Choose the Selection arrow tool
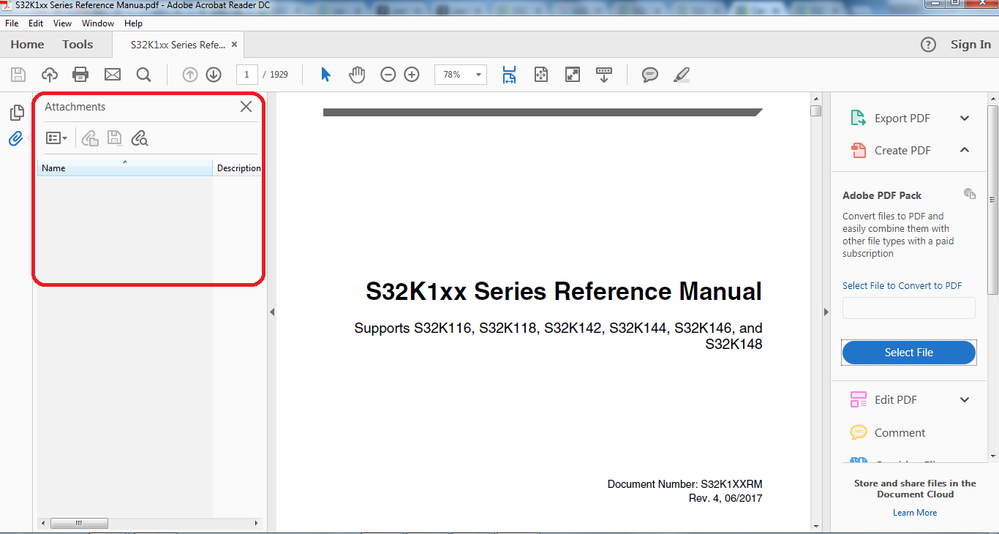999x534 pixels. pos(326,75)
